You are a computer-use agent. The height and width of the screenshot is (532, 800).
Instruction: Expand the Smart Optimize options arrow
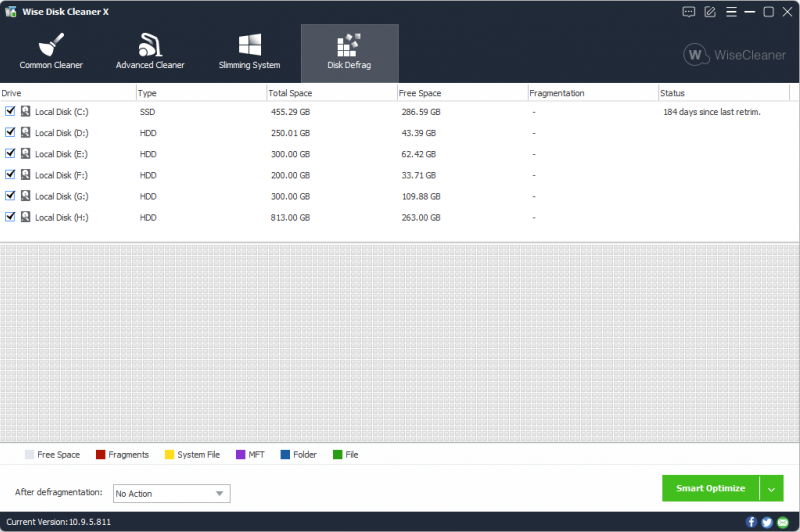tap(771, 488)
